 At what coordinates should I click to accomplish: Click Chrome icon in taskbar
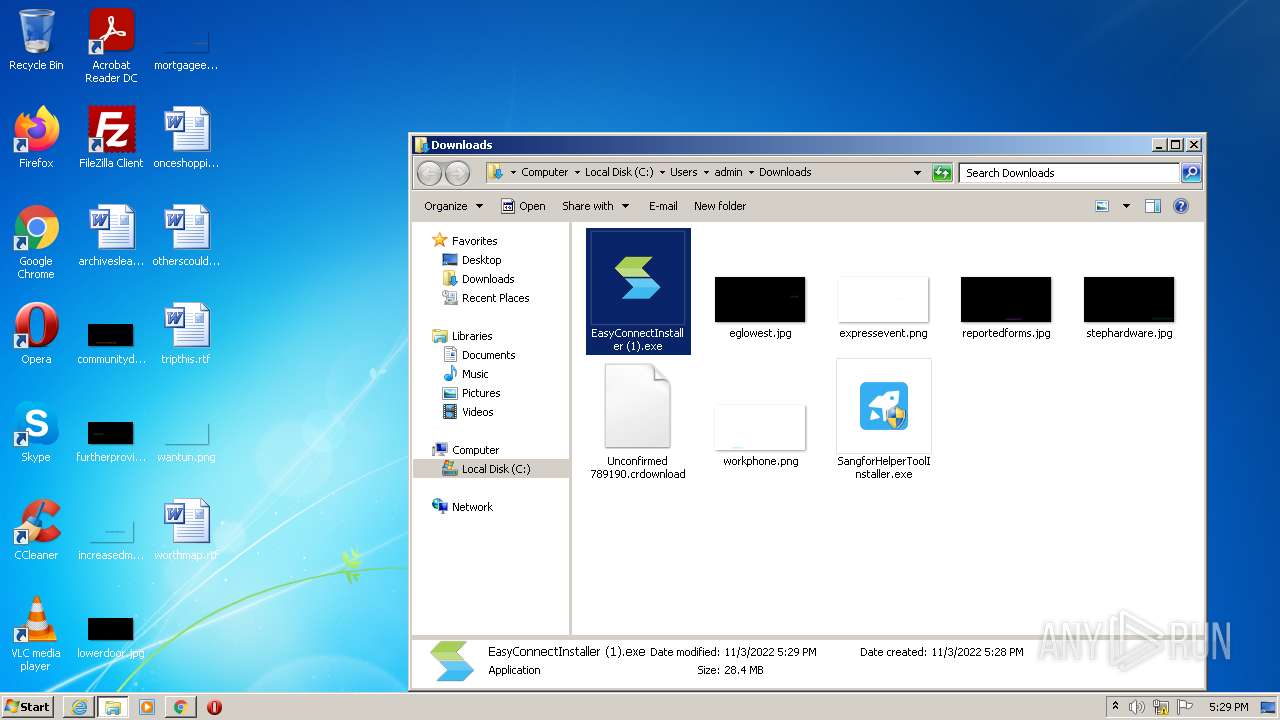[180, 707]
